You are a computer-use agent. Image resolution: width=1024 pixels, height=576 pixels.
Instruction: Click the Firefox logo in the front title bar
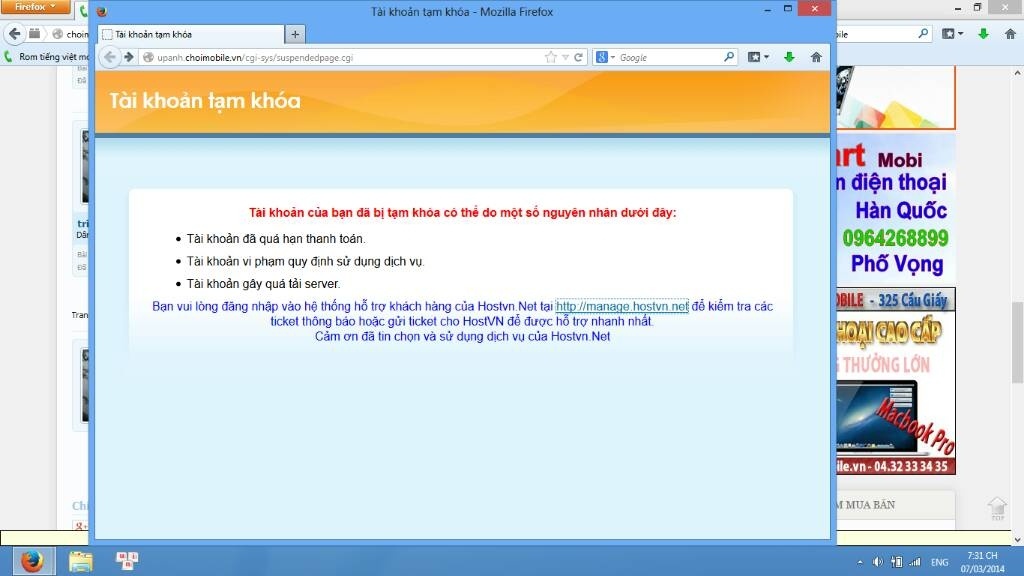102,11
